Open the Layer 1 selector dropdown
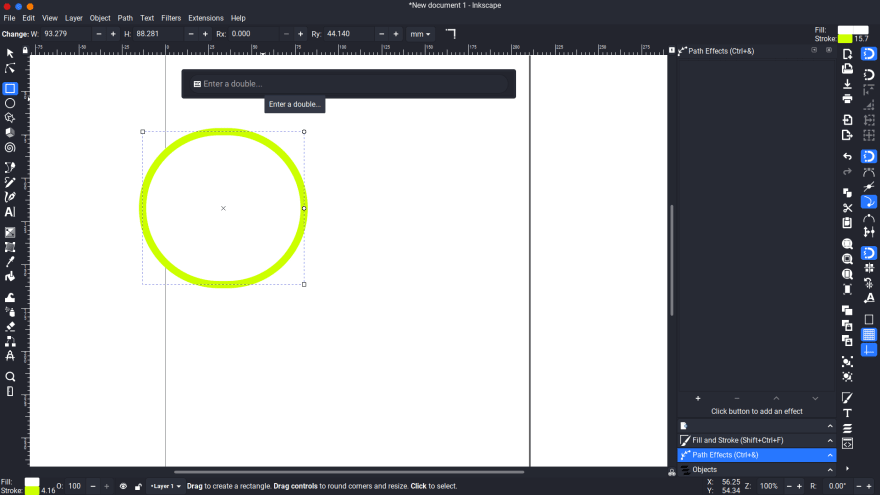Image resolution: width=880 pixels, height=495 pixels. point(166,487)
